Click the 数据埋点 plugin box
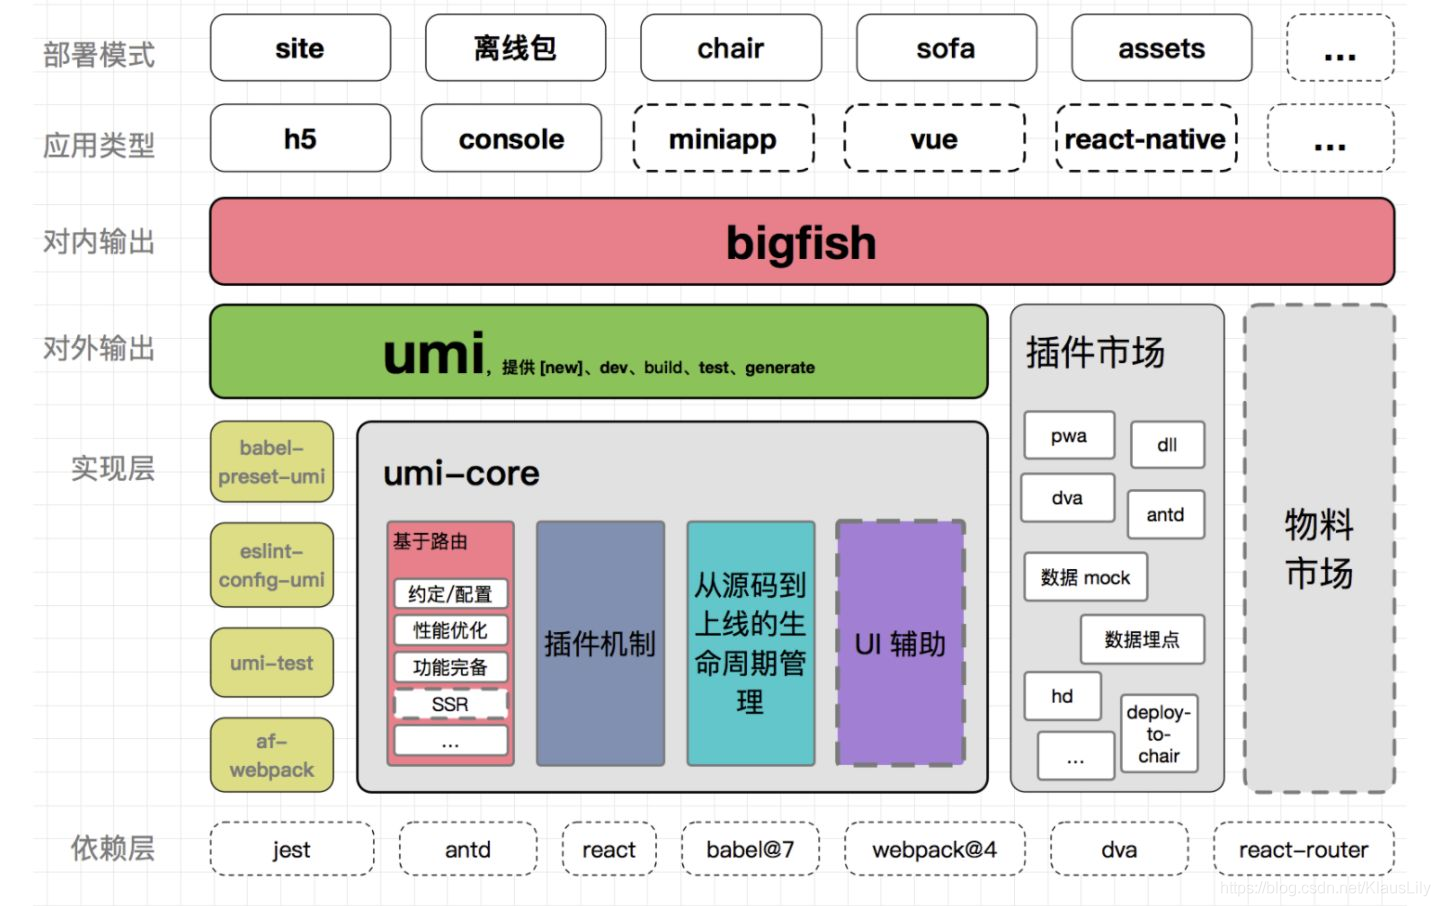This screenshot has height=906, width=1440. point(1142,639)
